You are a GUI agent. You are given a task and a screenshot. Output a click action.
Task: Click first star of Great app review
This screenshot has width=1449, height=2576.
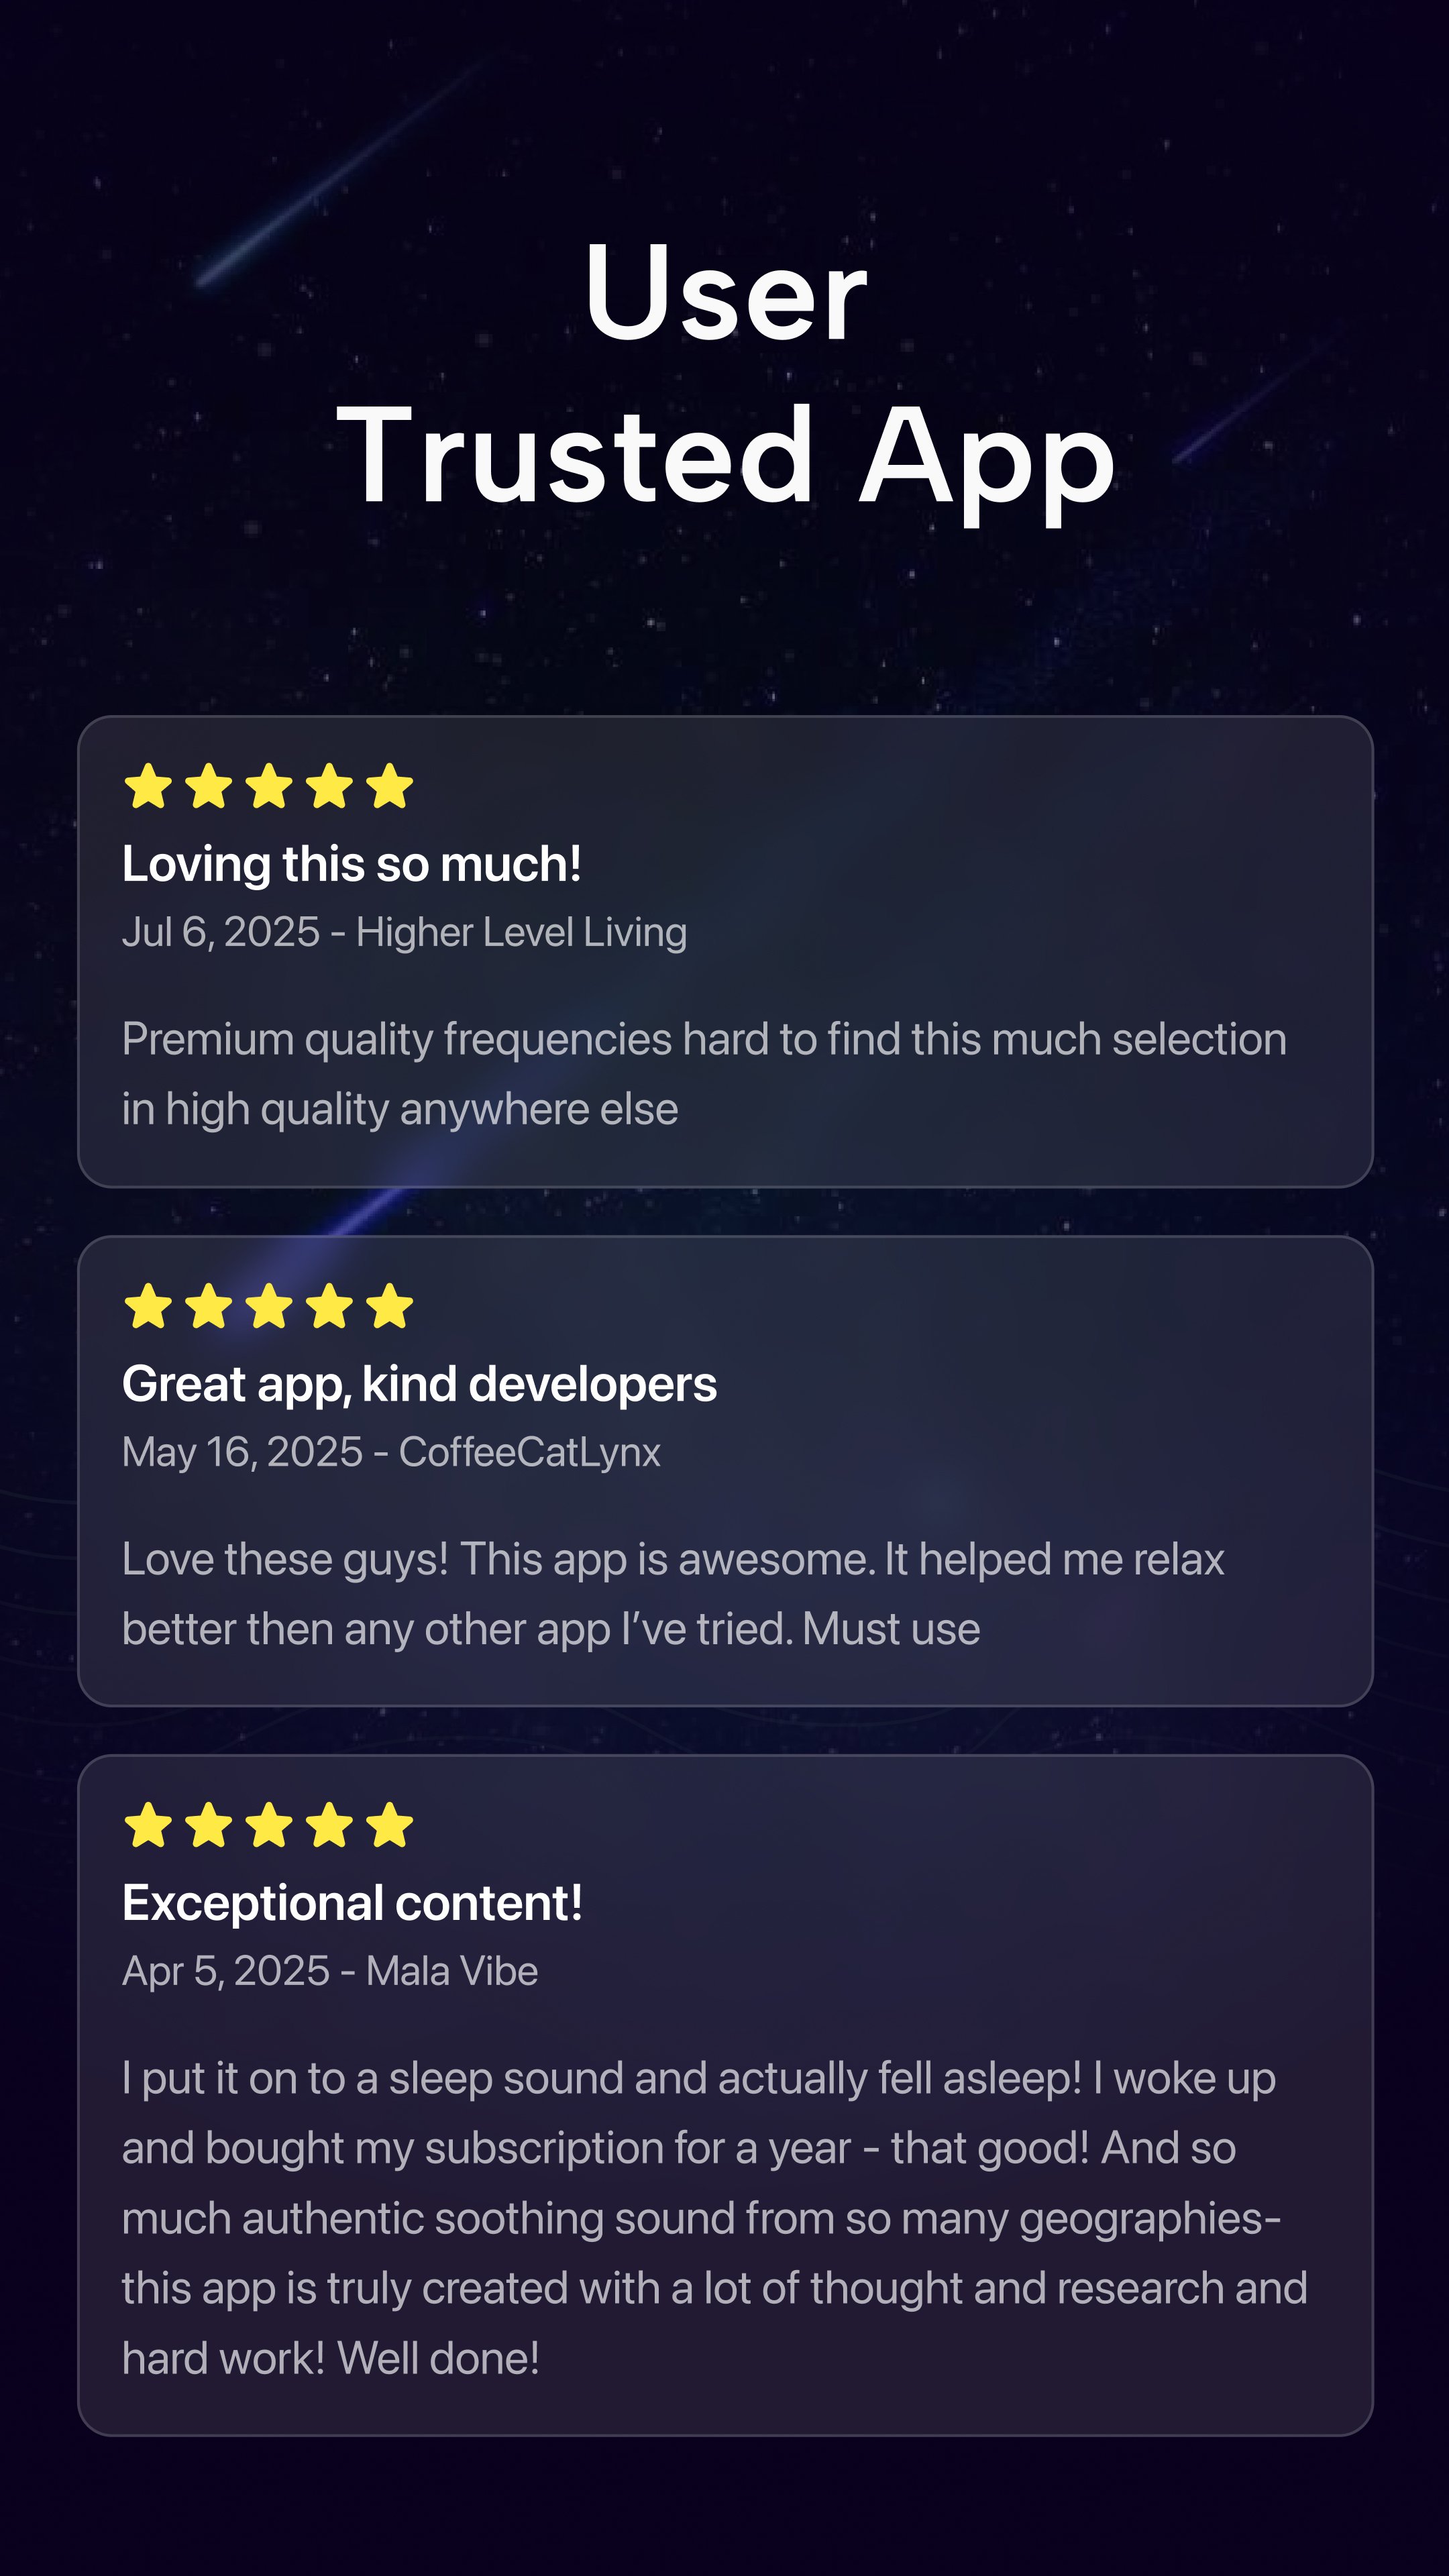point(149,1306)
